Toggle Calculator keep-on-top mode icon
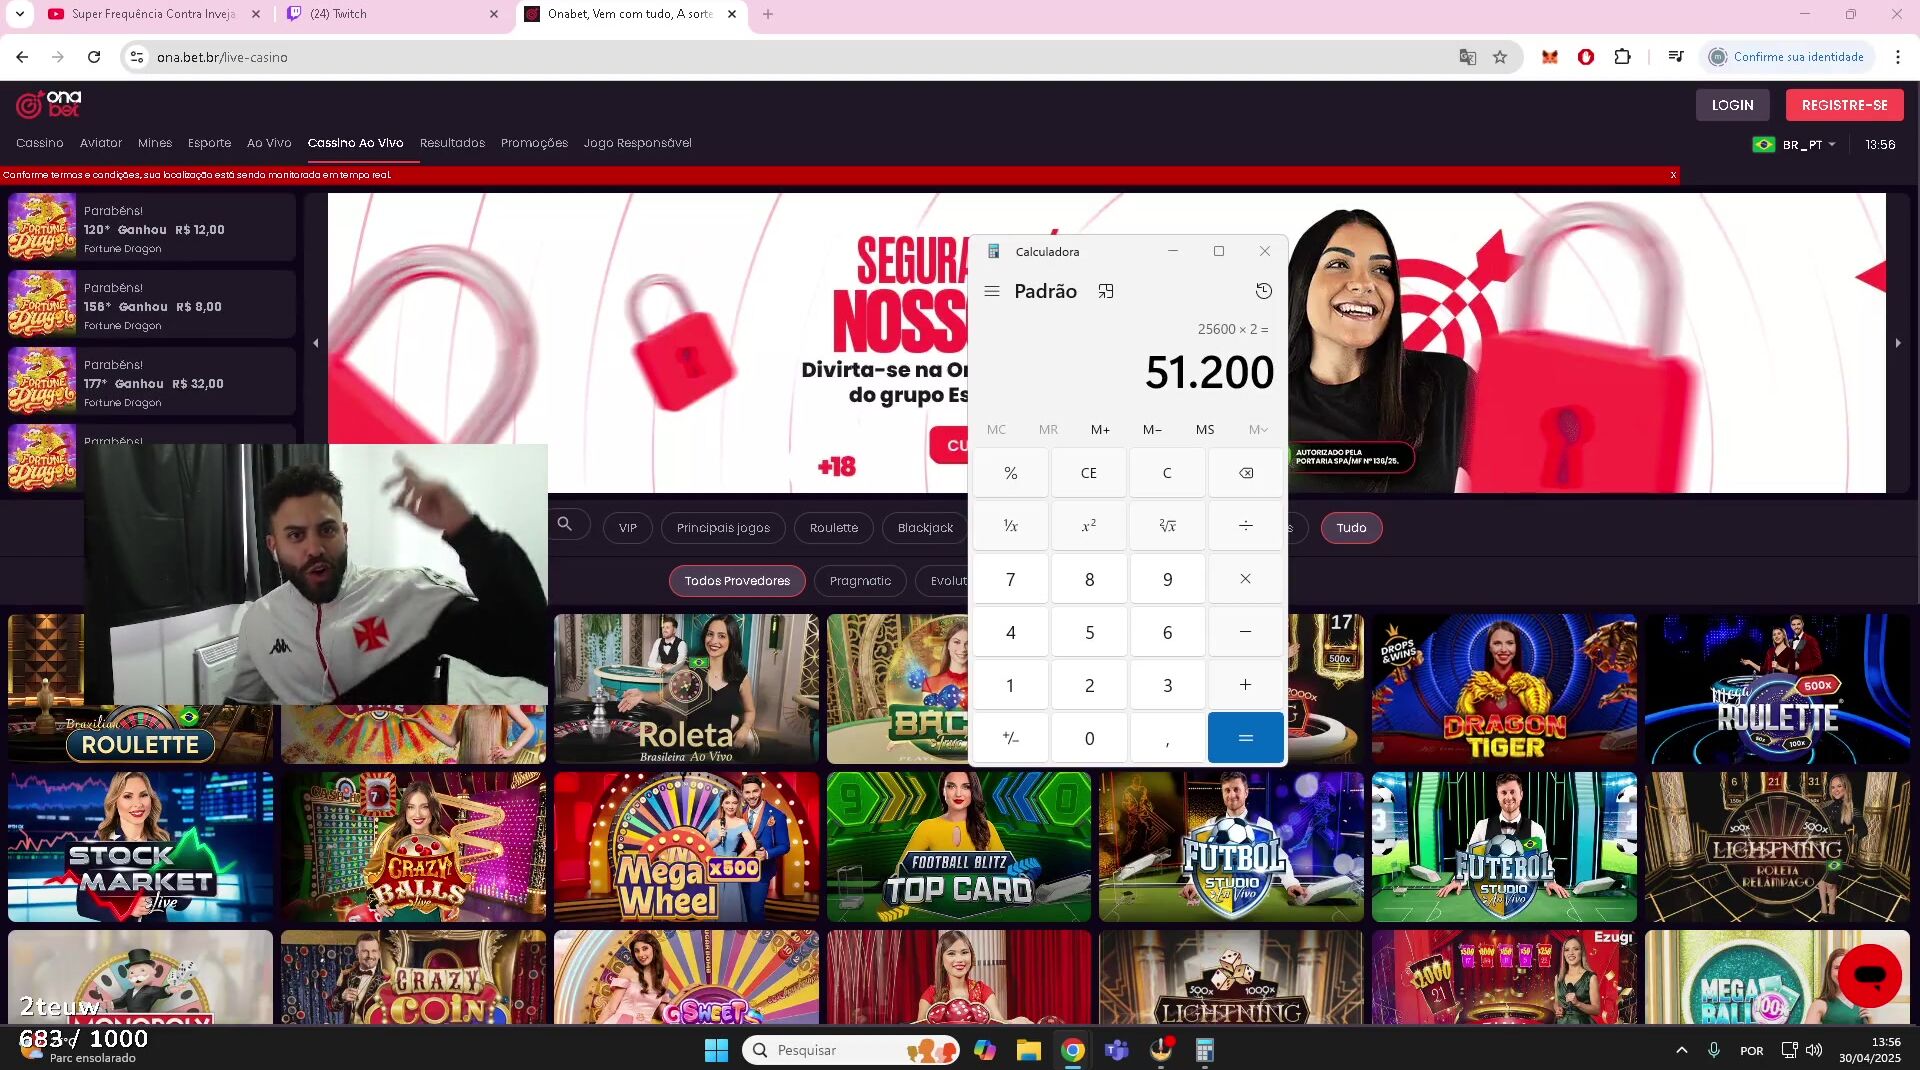1920x1070 pixels. pos(1106,291)
